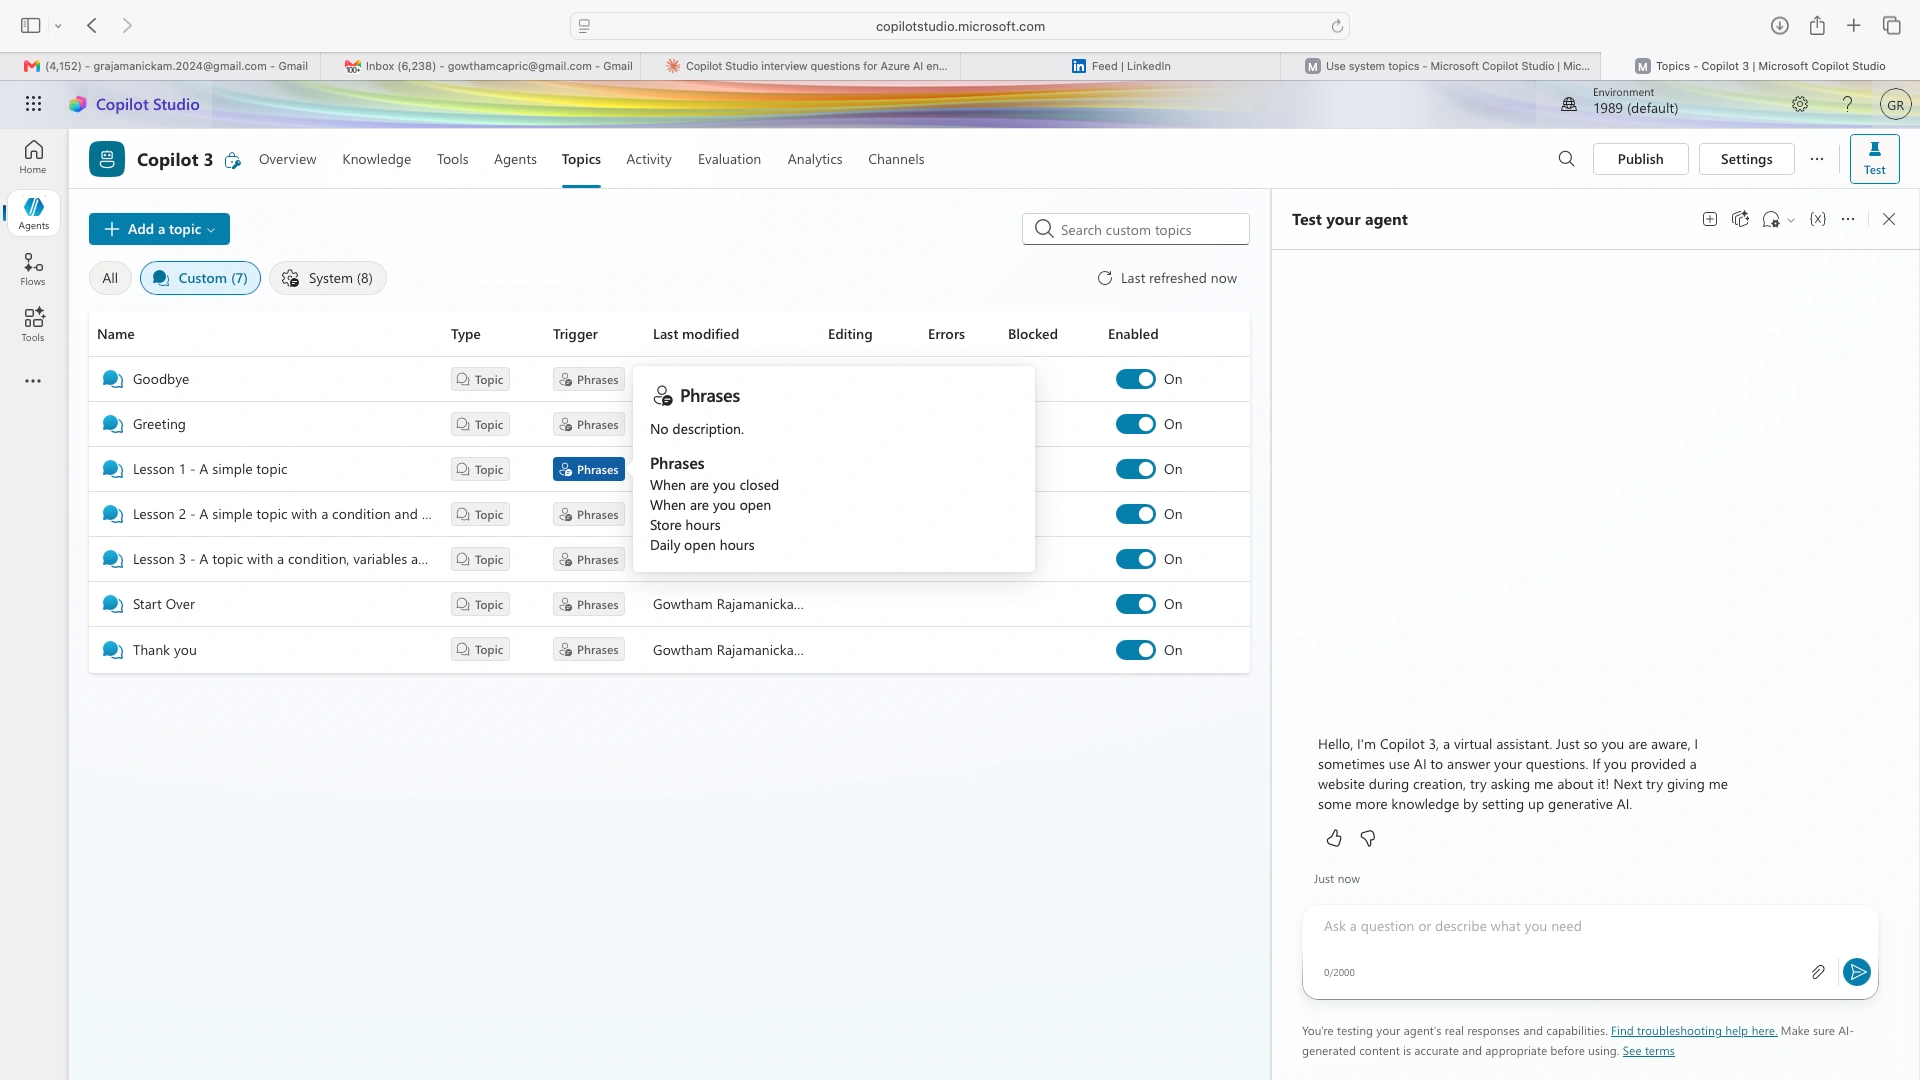This screenshot has height=1080, width=1920.
Task: Go to Flows in the left sidebar
Action: click(33, 269)
